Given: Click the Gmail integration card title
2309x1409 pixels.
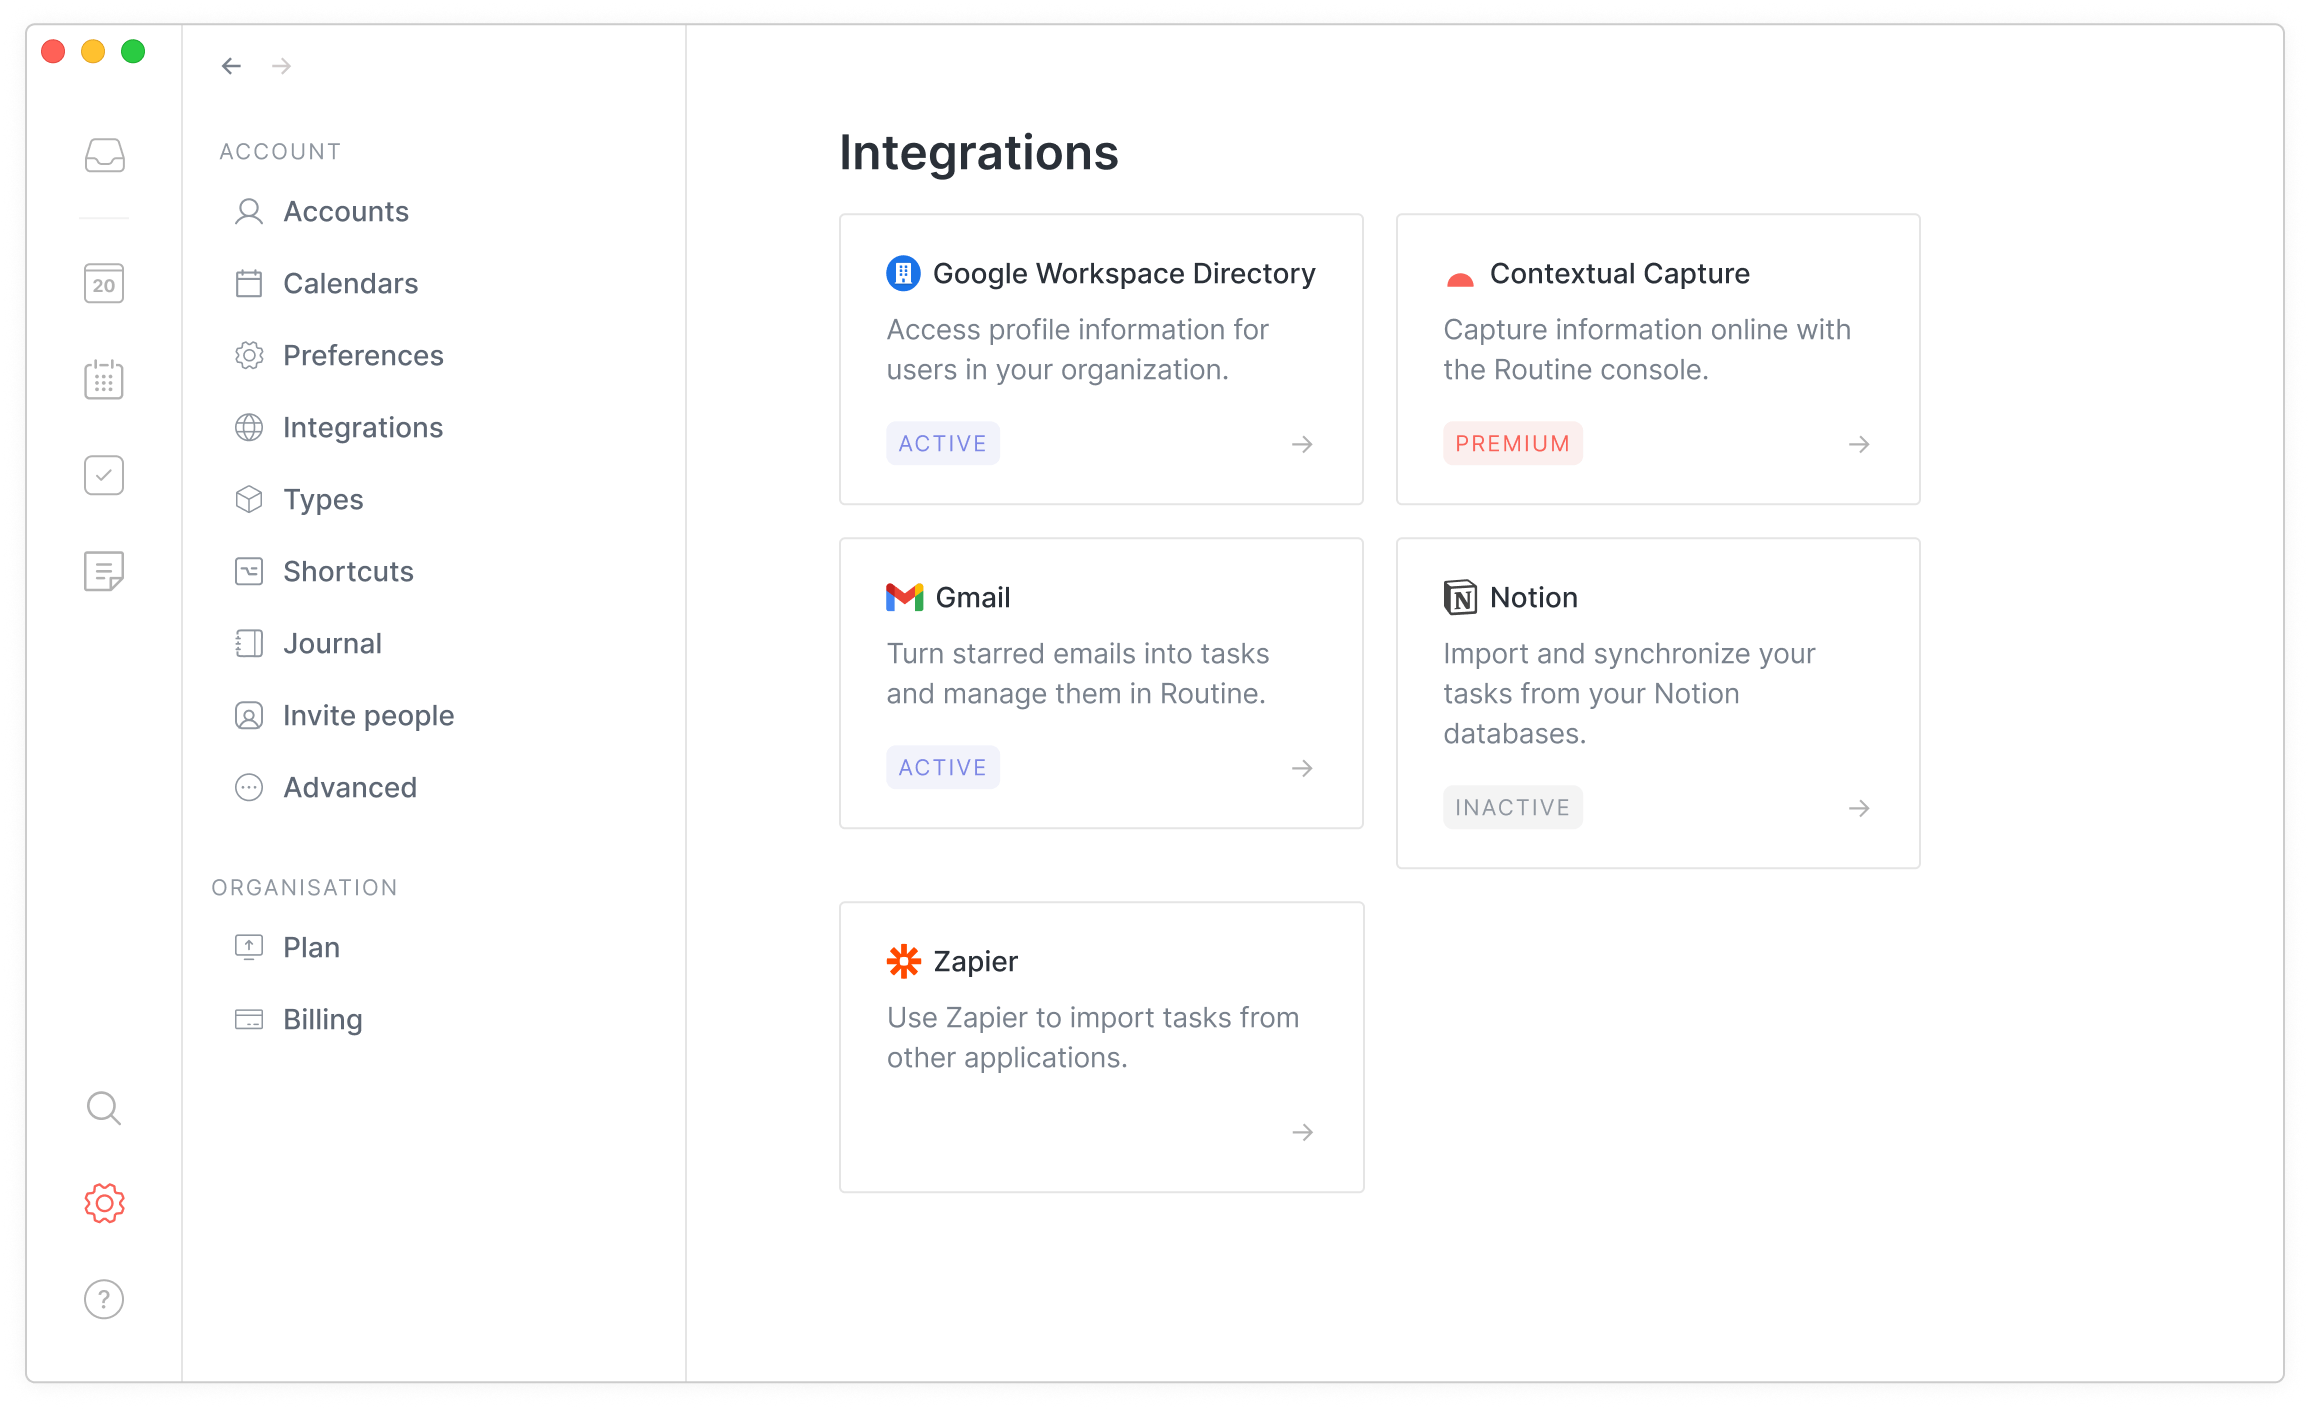Looking at the screenshot, I should [972, 598].
